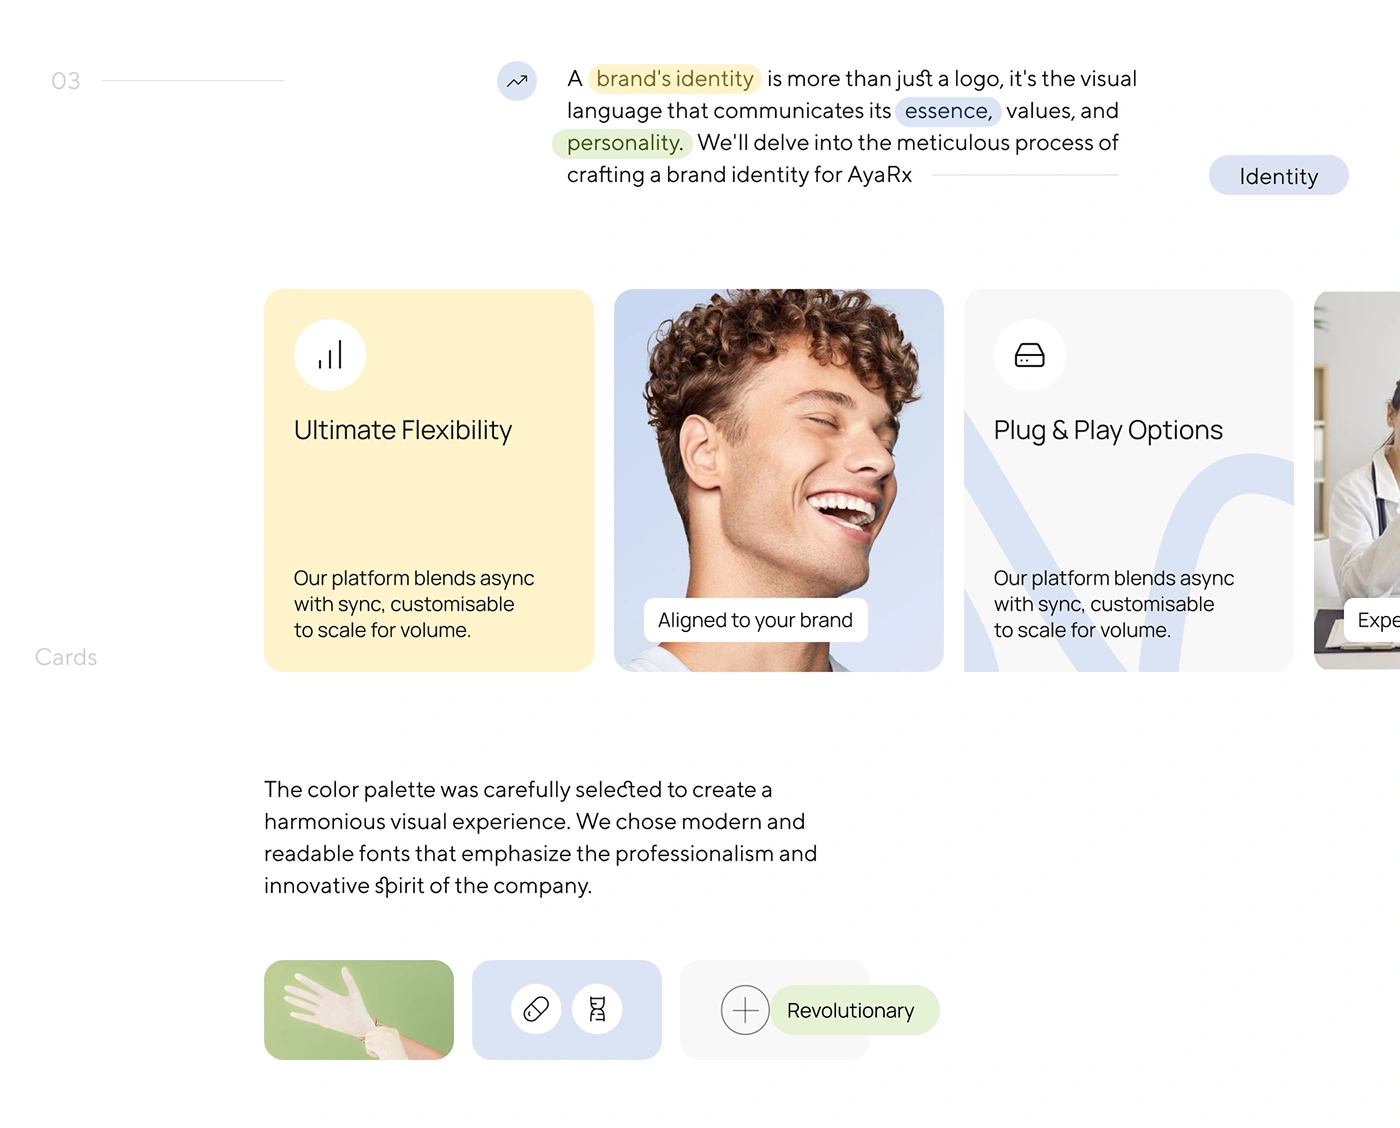Click the Cards section label

click(66, 657)
